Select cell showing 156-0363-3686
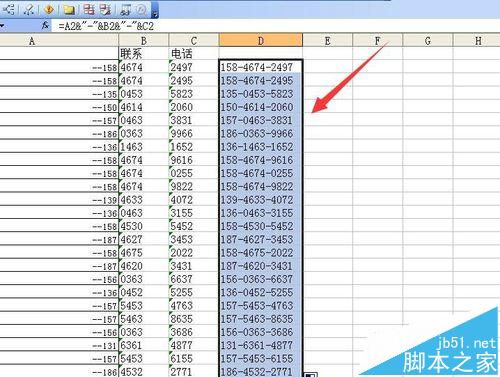 261,332
